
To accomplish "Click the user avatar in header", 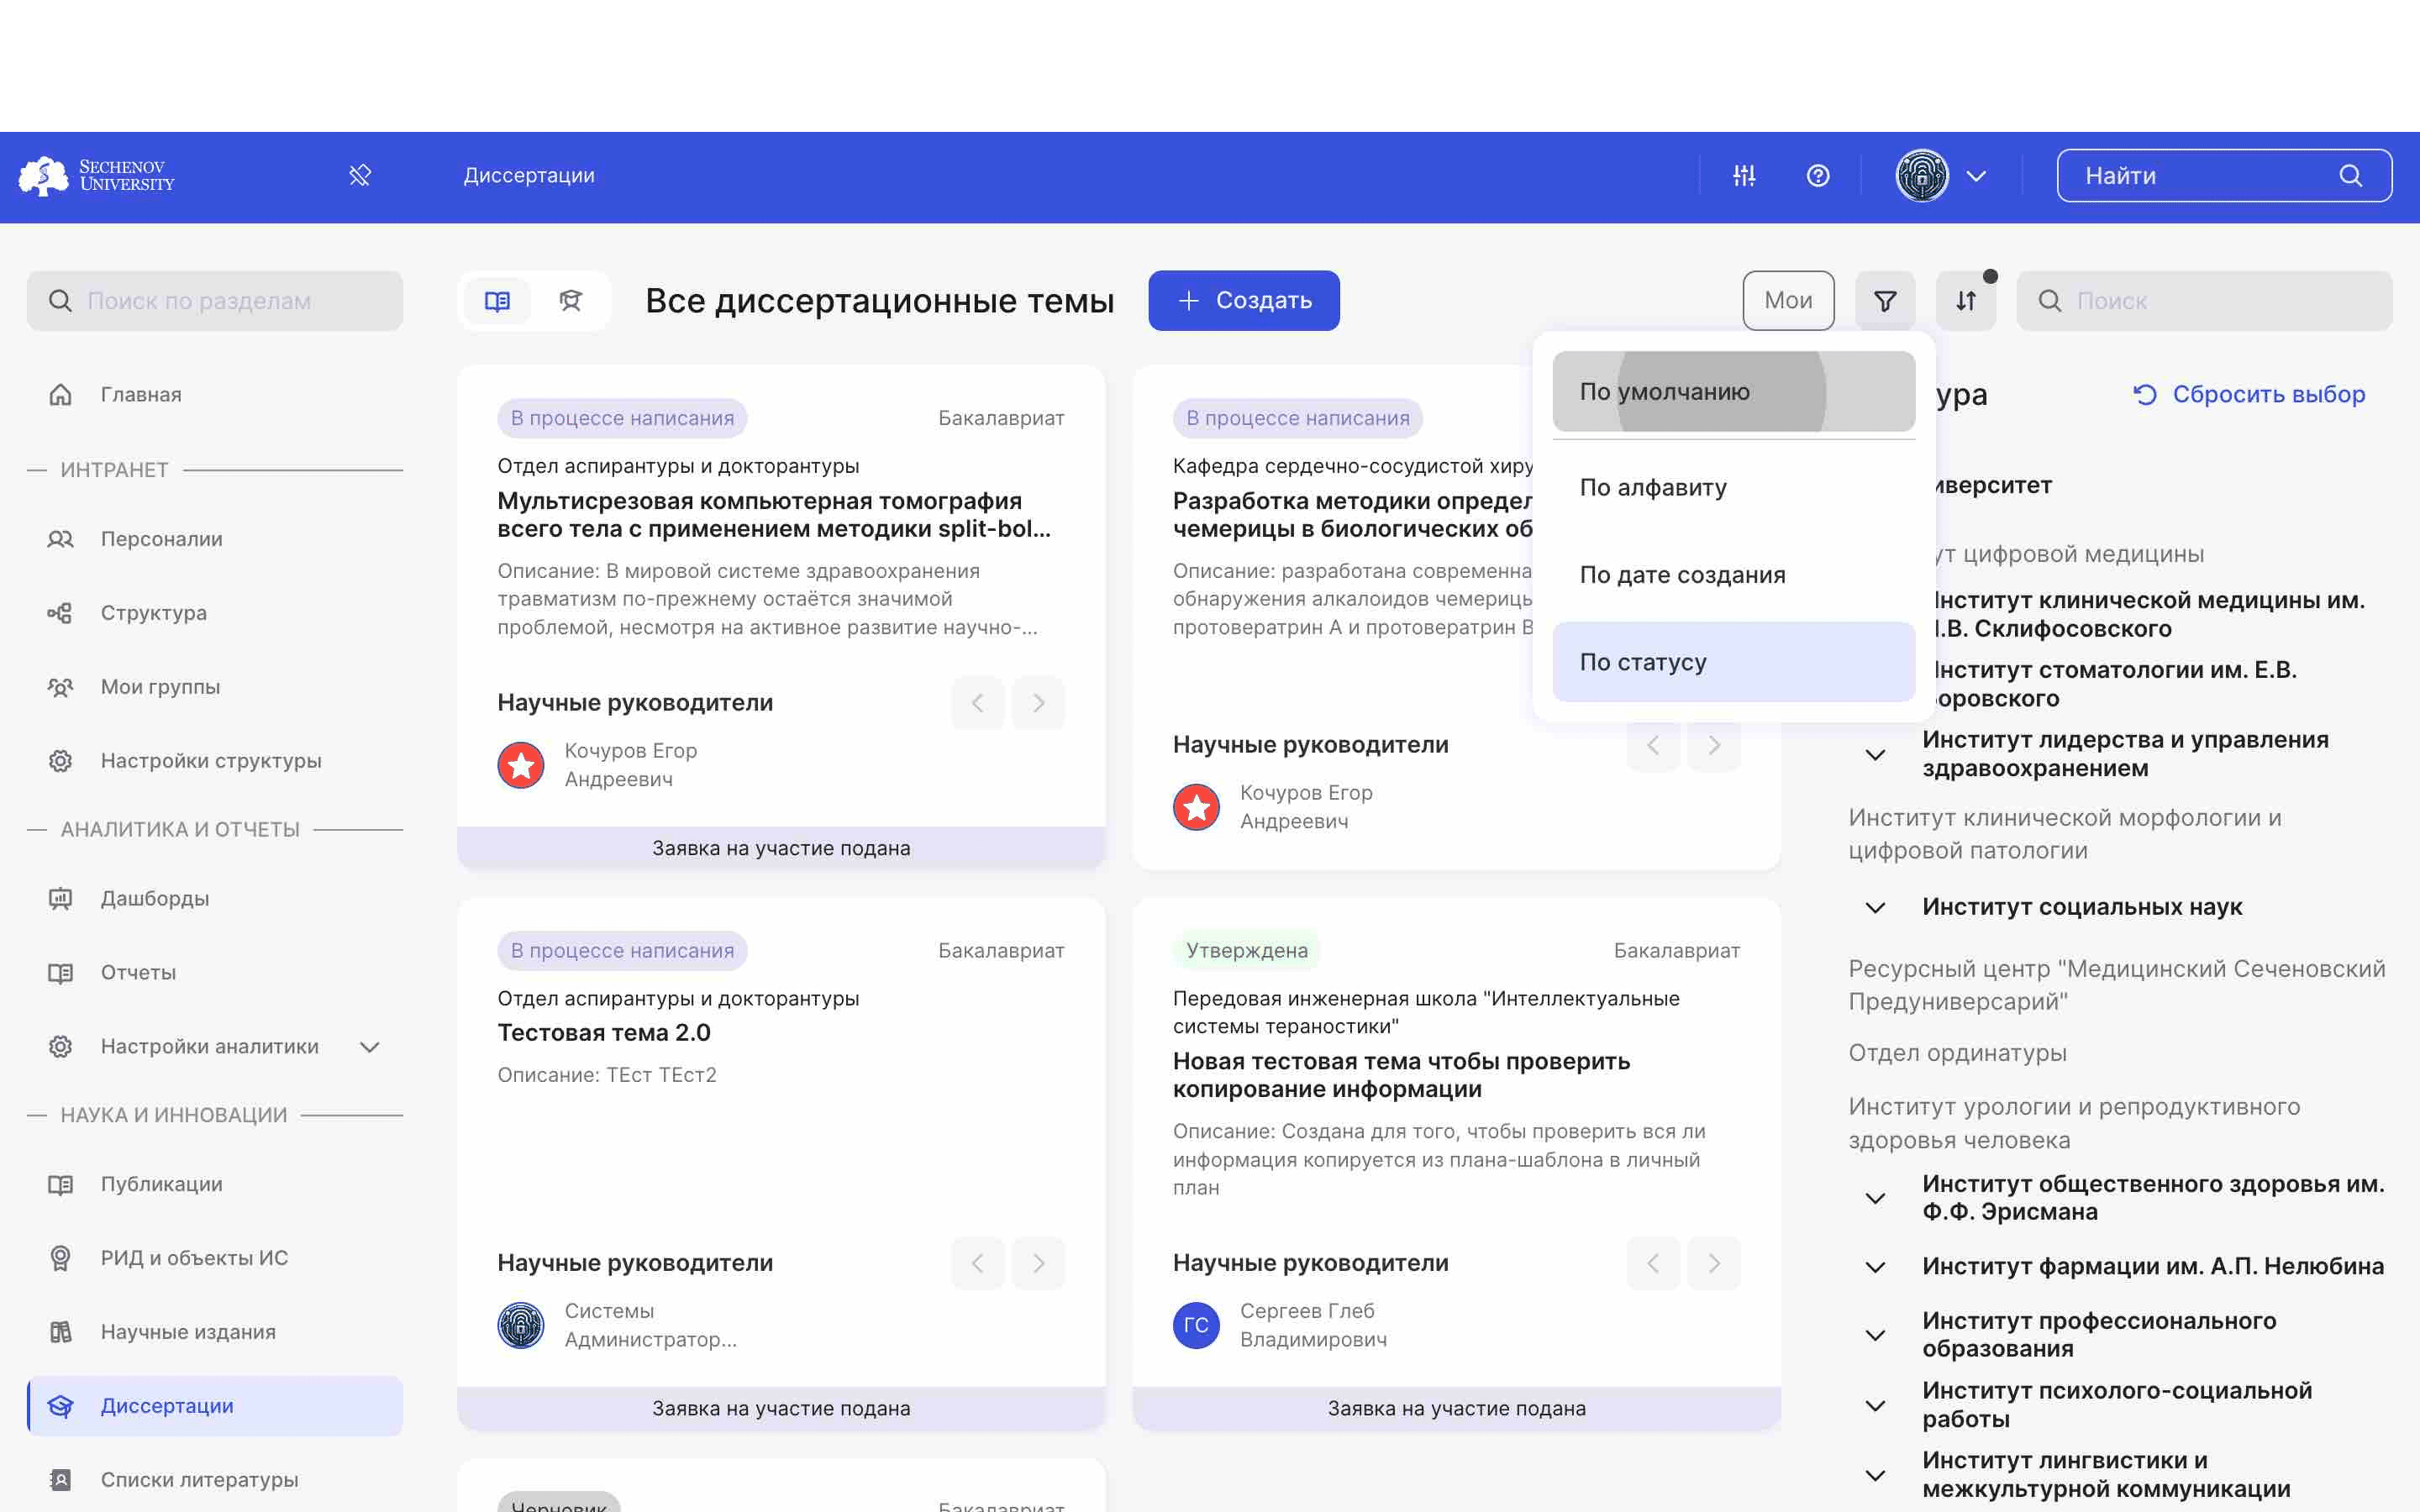I will pyautogui.click(x=1922, y=176).
